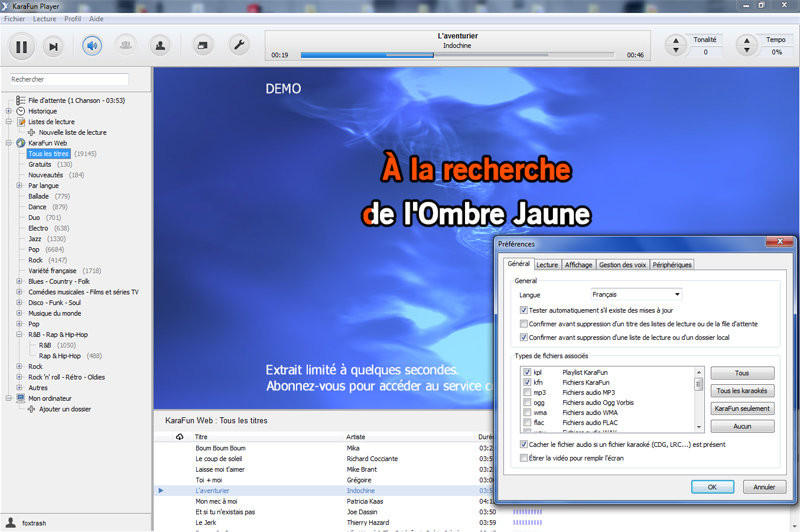Open the second screen display icon
The width and height of the screenshot is (800, 532).
[203, 46]
